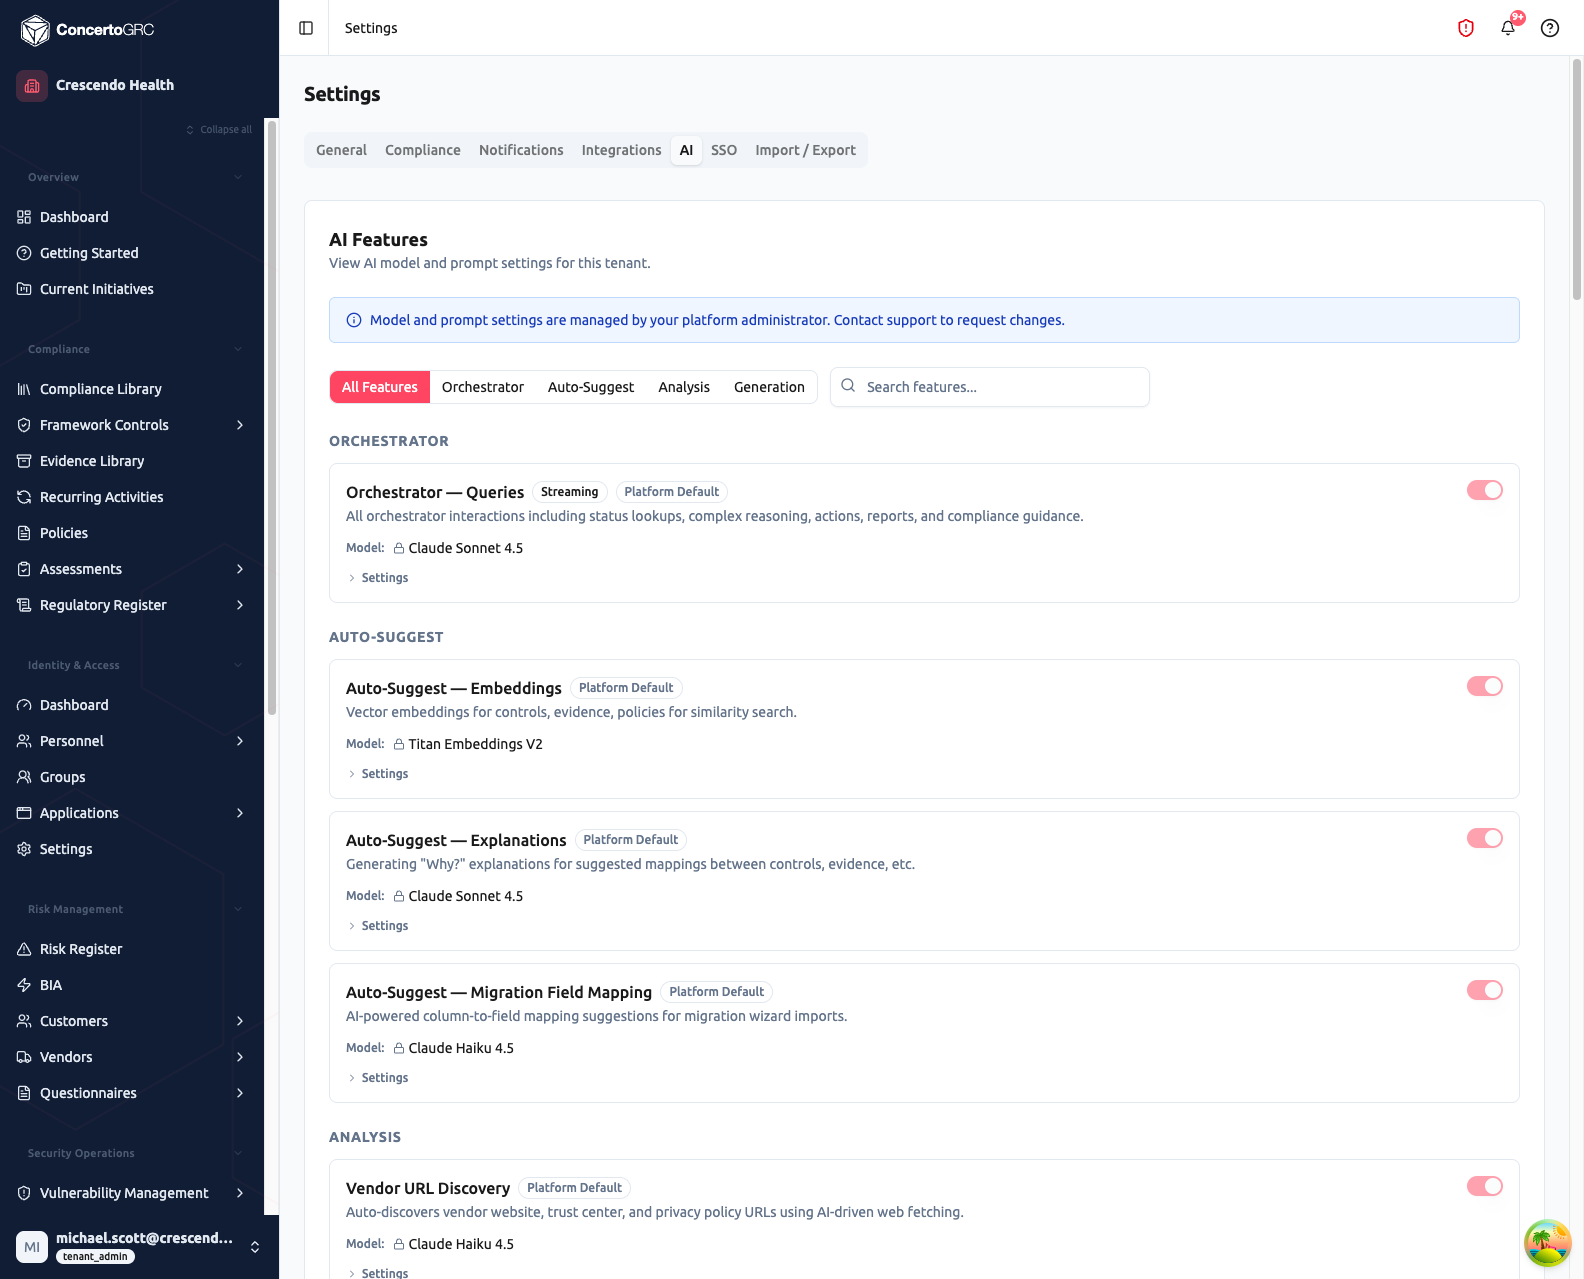Expand Settings under Auto-Suggest — Embeddings
This screenshot has height=1279, width=1584.
[378, 774]
